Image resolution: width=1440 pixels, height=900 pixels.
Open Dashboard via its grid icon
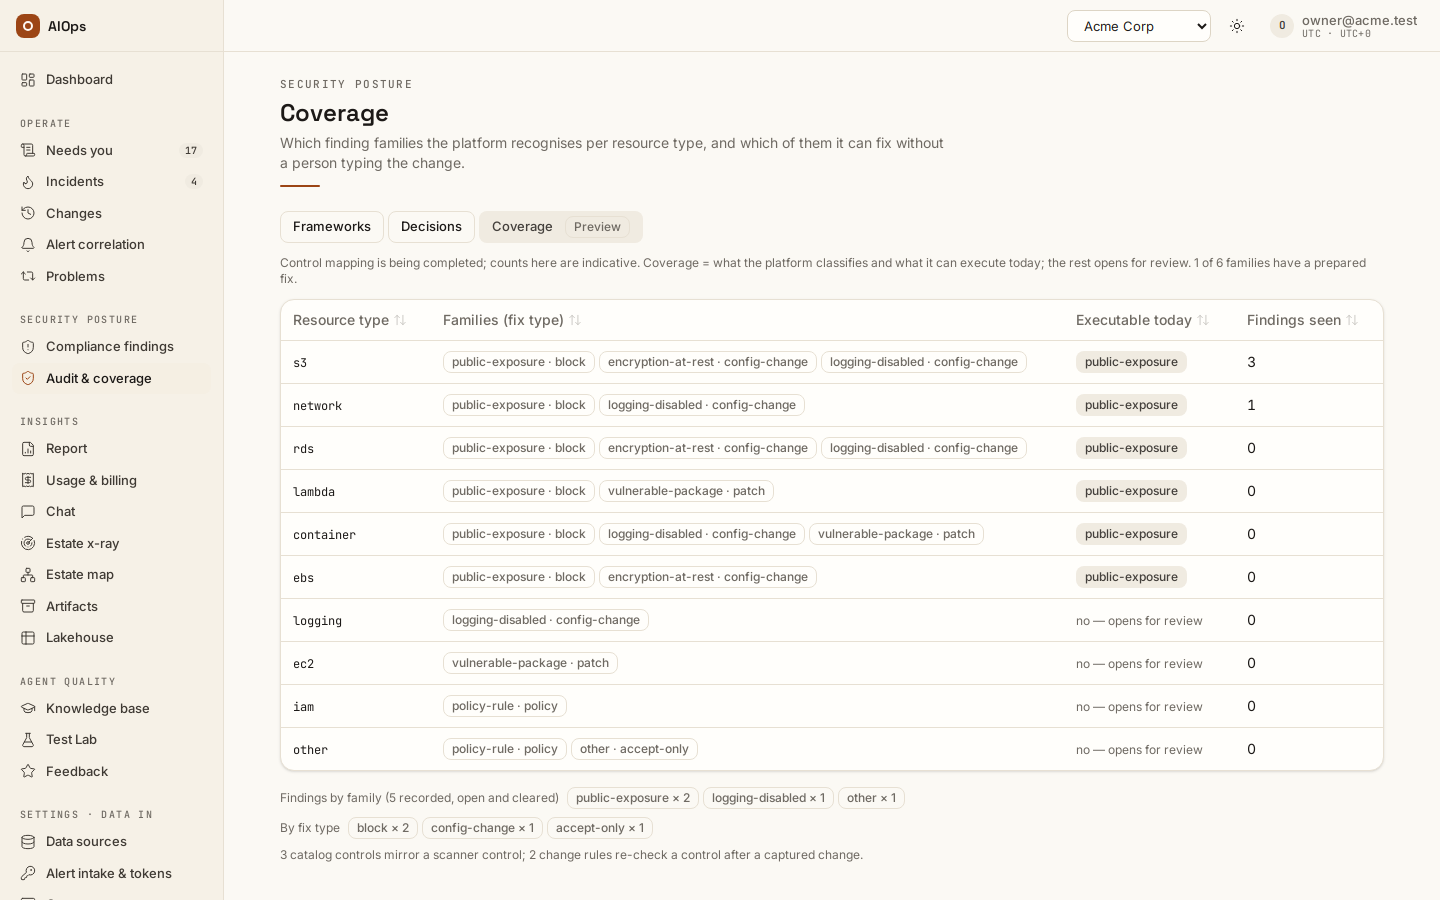(x=28, y=80)
